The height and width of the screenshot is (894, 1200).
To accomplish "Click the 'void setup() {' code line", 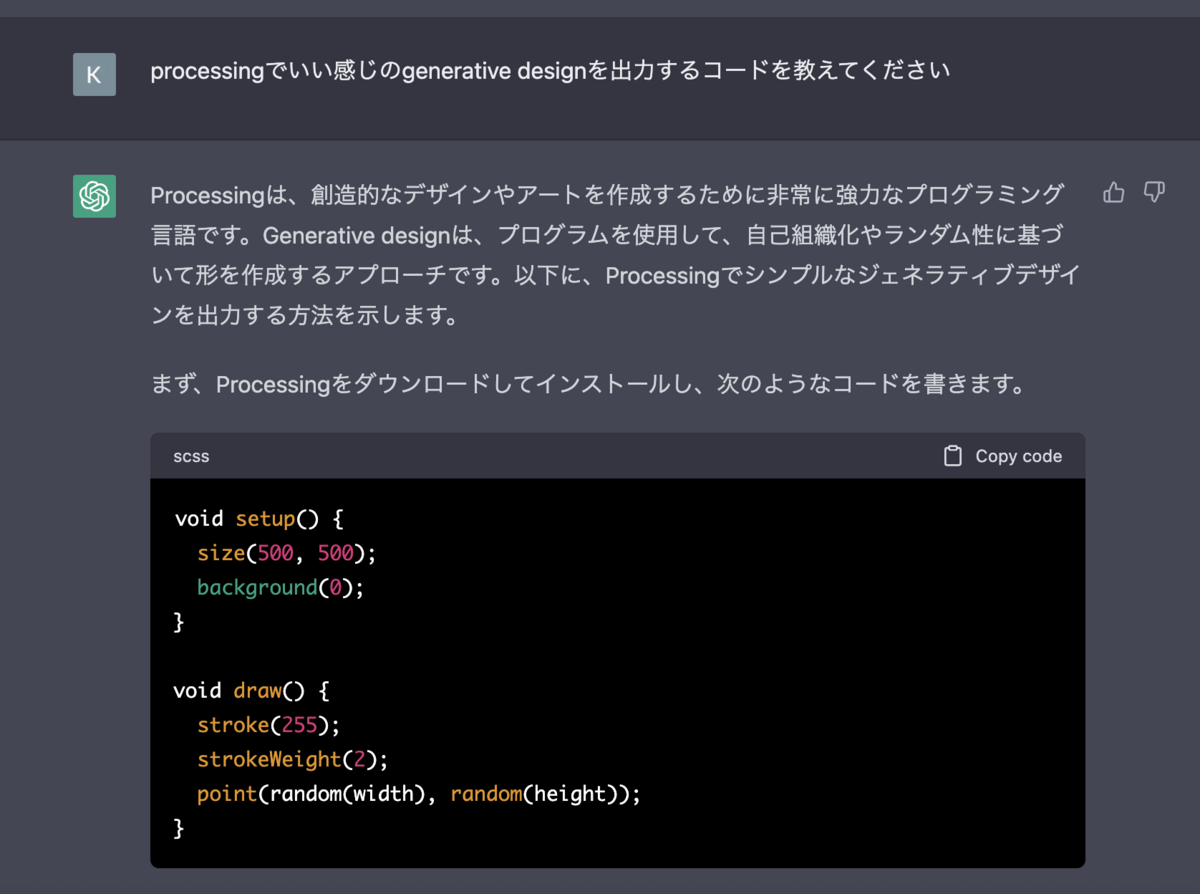I will (259, 519).
